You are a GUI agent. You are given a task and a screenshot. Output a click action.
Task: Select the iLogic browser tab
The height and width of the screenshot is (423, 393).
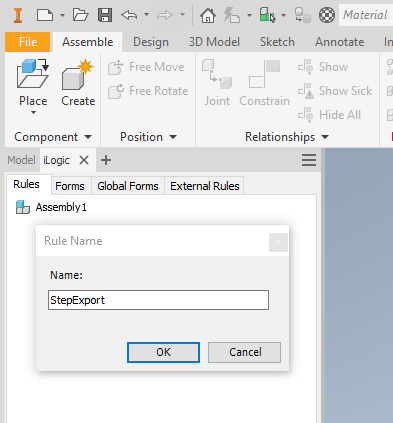click(x=56, y=160)
